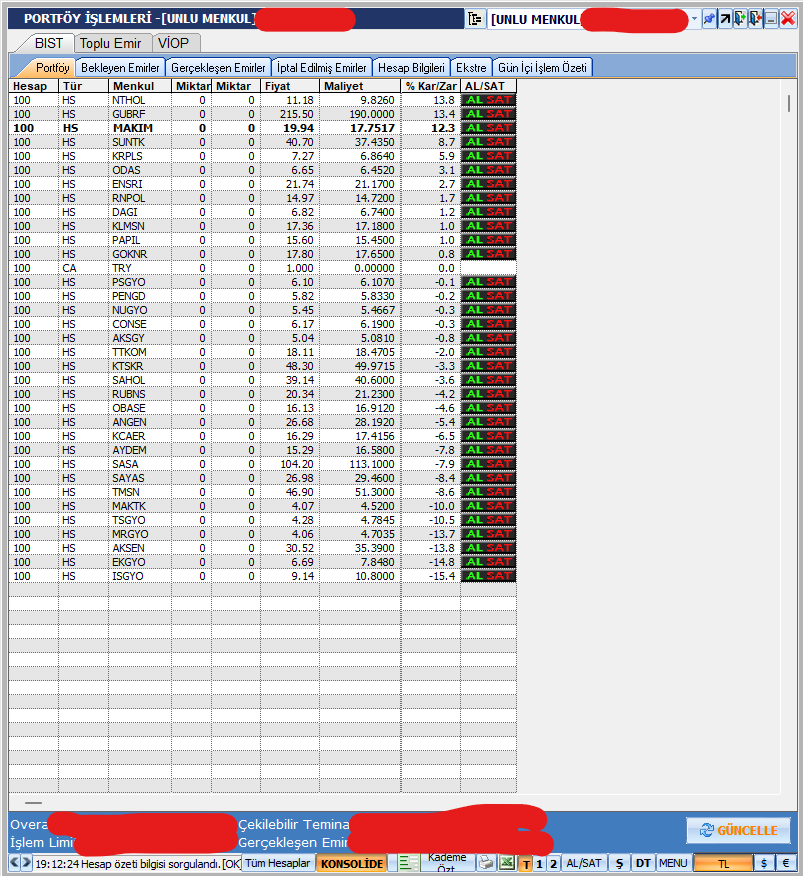Click the door icon with red arrow
The image size is (803, 876).
pyautogui.click(x=756, y=19)
